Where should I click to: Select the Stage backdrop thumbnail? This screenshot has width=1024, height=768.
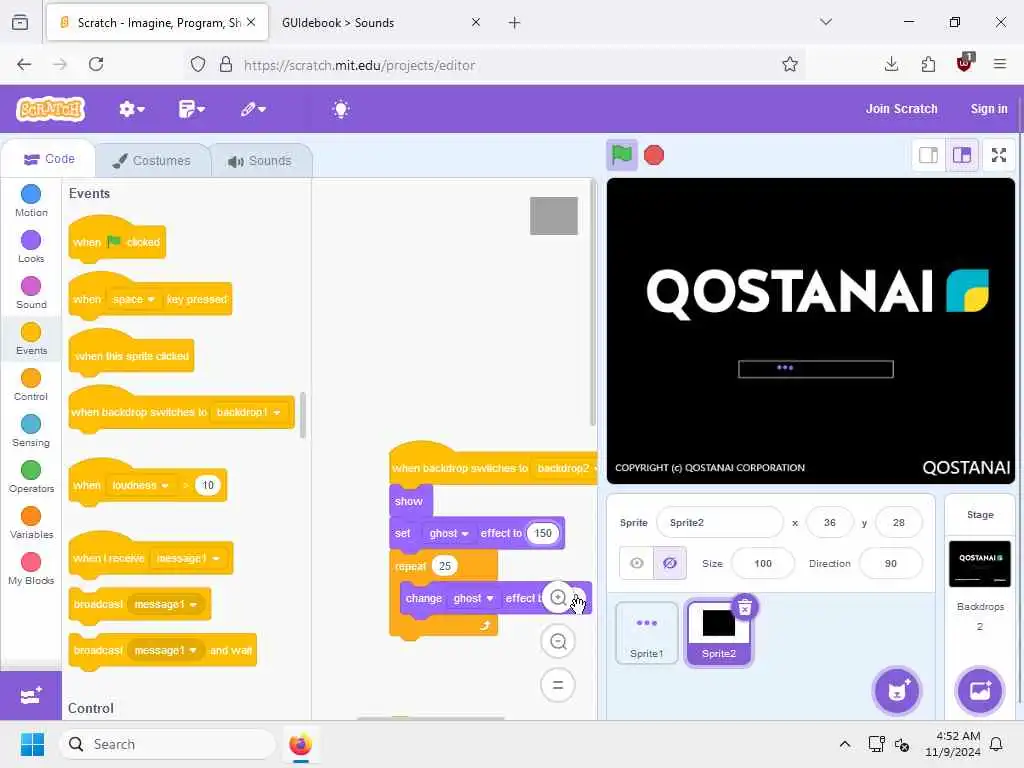pos(980,564)
